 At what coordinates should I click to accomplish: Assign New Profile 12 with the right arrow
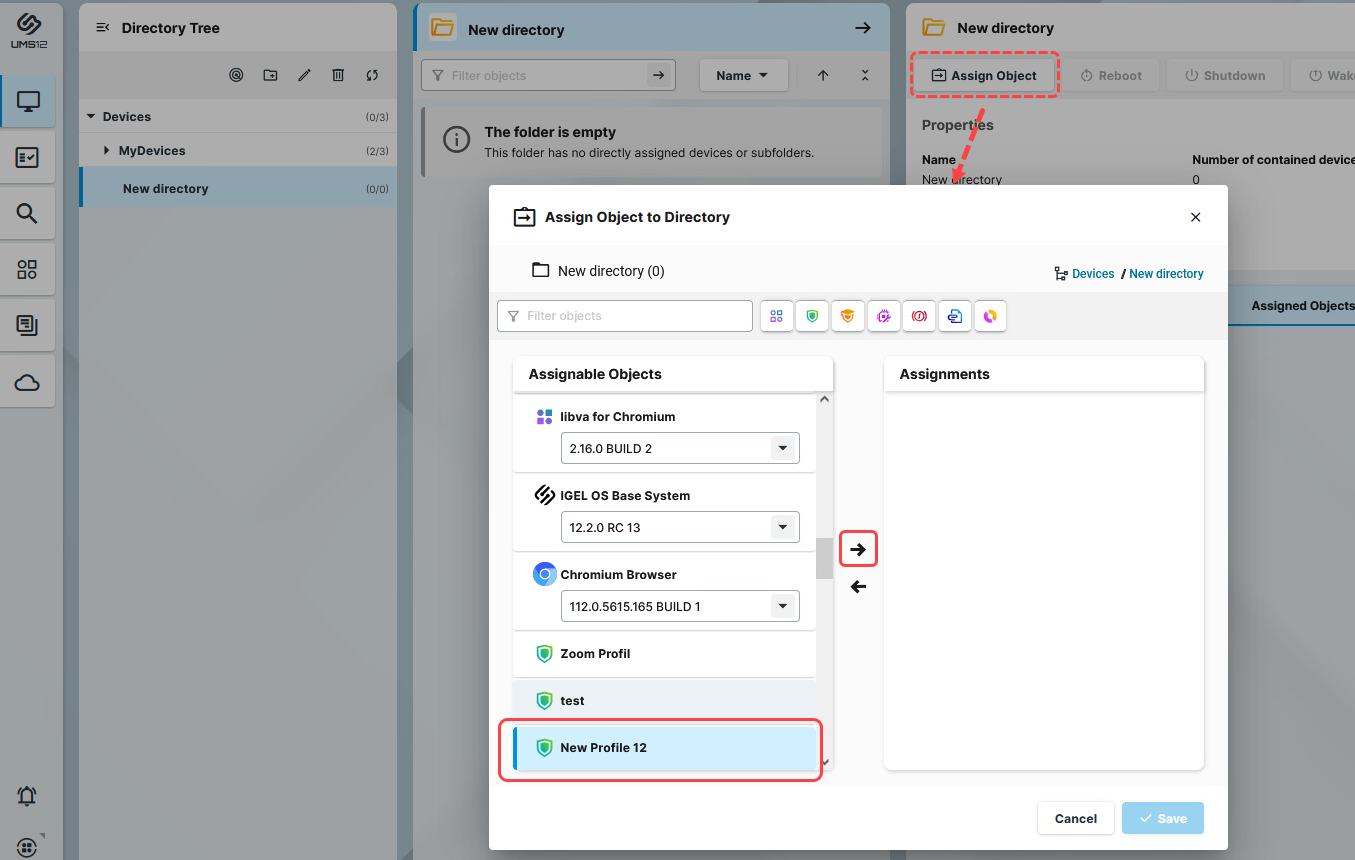point(858,548)
